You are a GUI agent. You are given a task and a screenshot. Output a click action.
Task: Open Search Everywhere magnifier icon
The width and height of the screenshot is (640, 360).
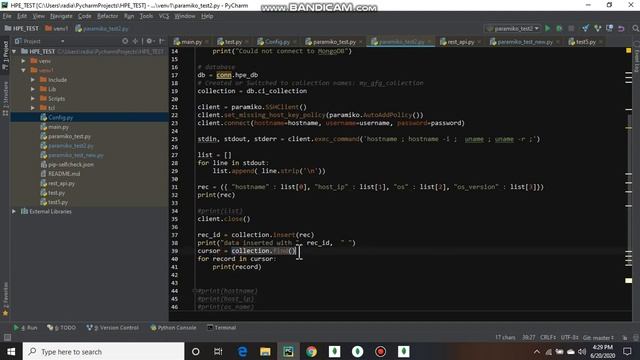point(635,28)
